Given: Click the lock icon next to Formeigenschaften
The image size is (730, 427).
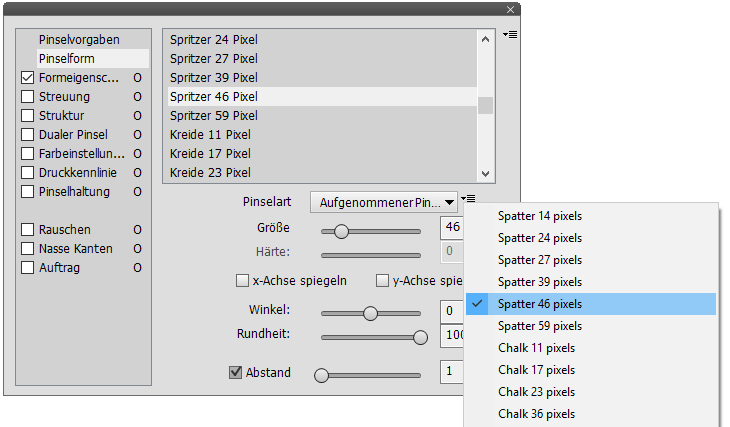Looking at the screenshot, I should coord(138,78).
